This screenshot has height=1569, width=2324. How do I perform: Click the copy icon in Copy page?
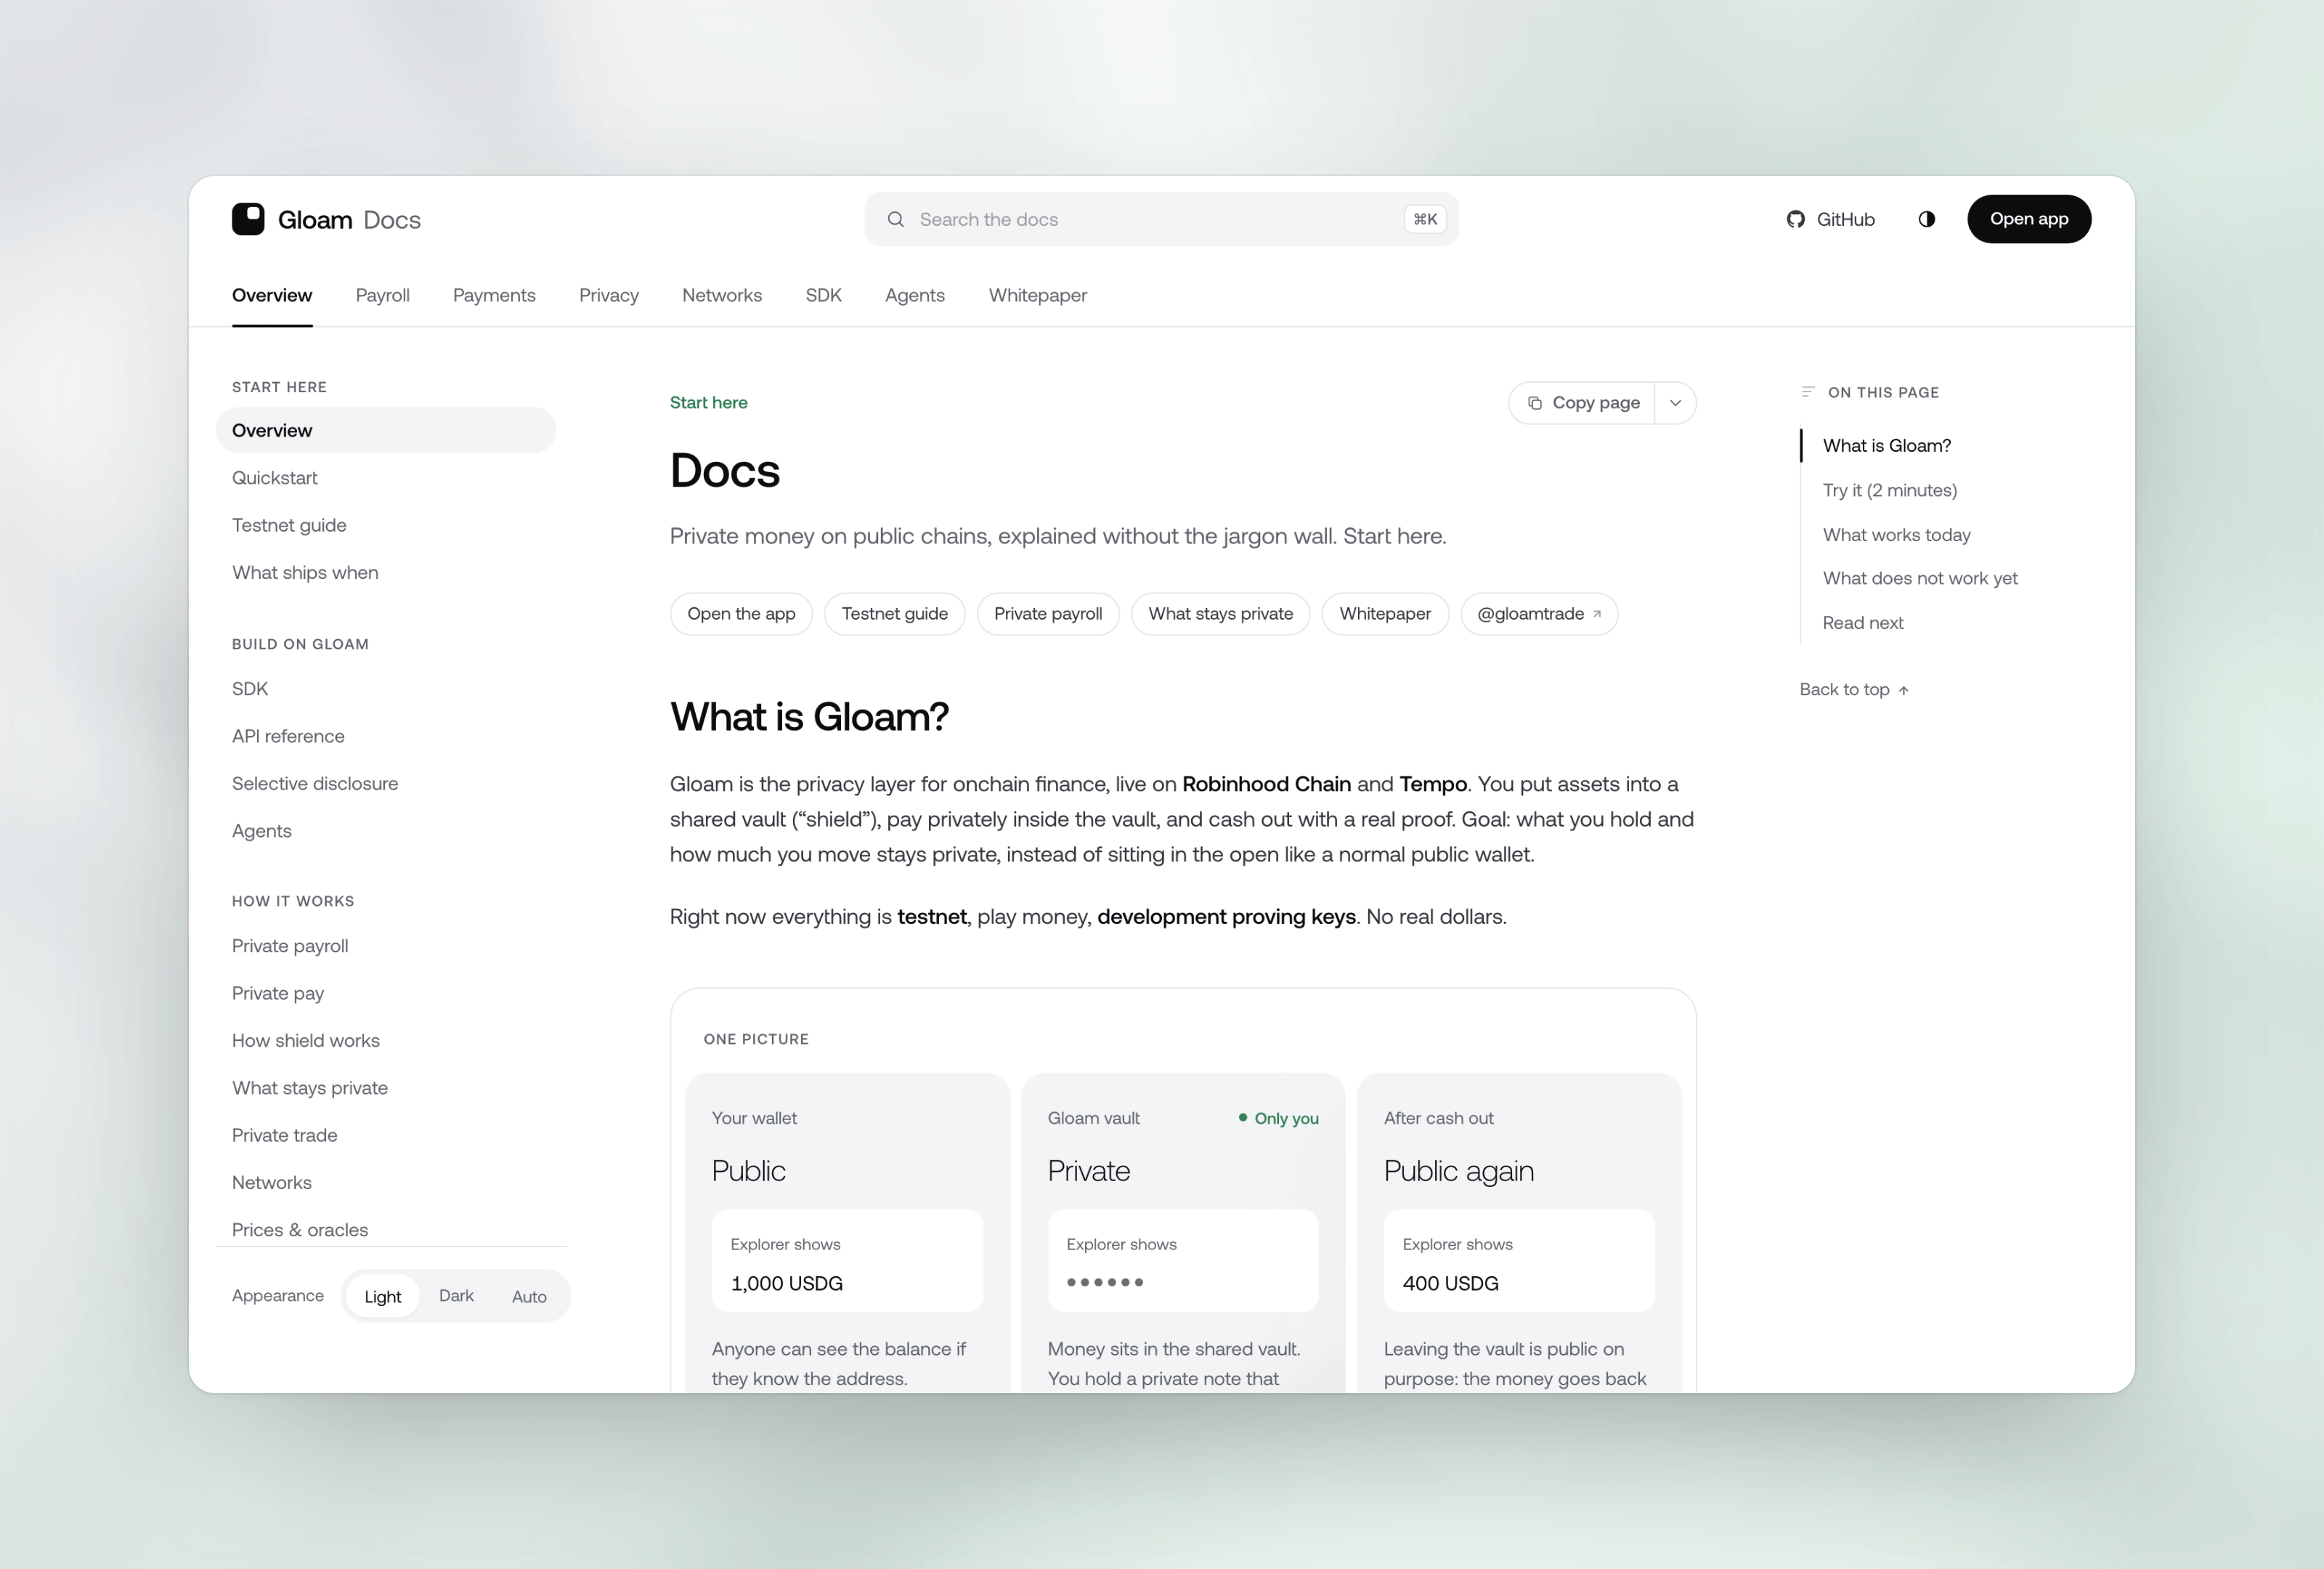pyautogui.click(x=1535, y=403)
